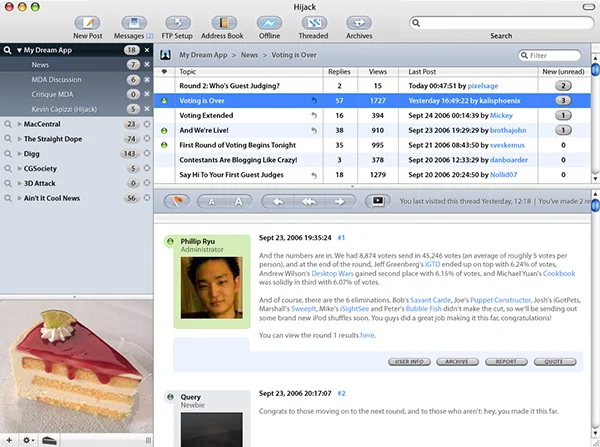Screen dimensions: 600x447
Task: Expand The Straight Dope group
Action: click(19, 139)
